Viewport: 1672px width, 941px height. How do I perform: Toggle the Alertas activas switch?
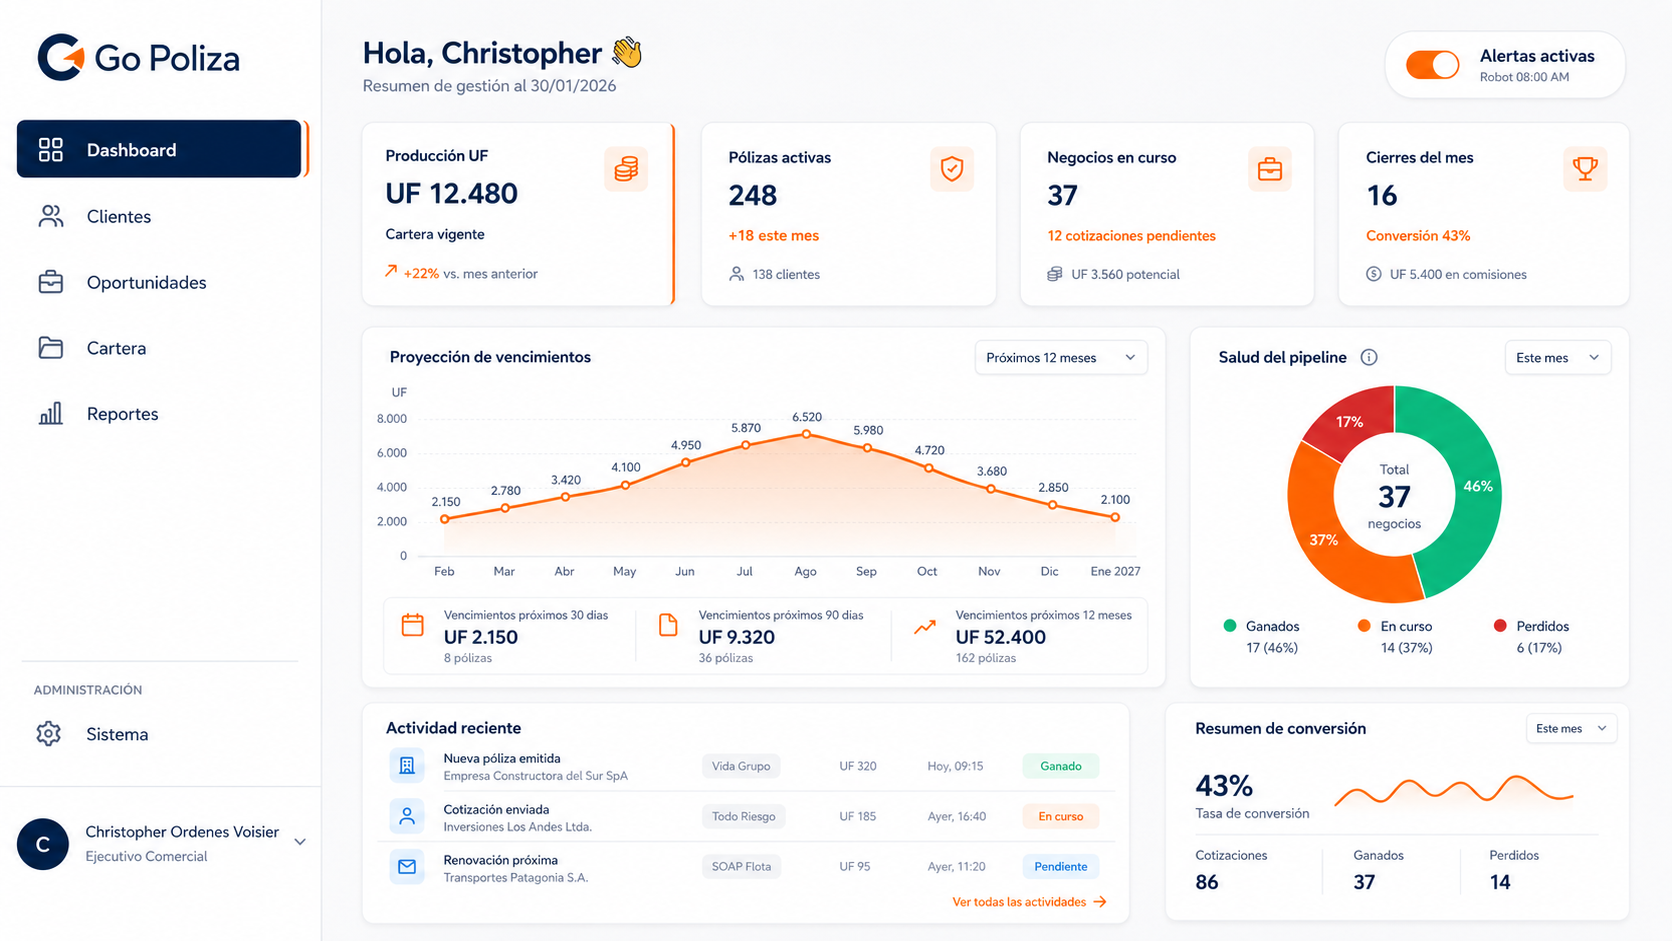coord(1433,65)
